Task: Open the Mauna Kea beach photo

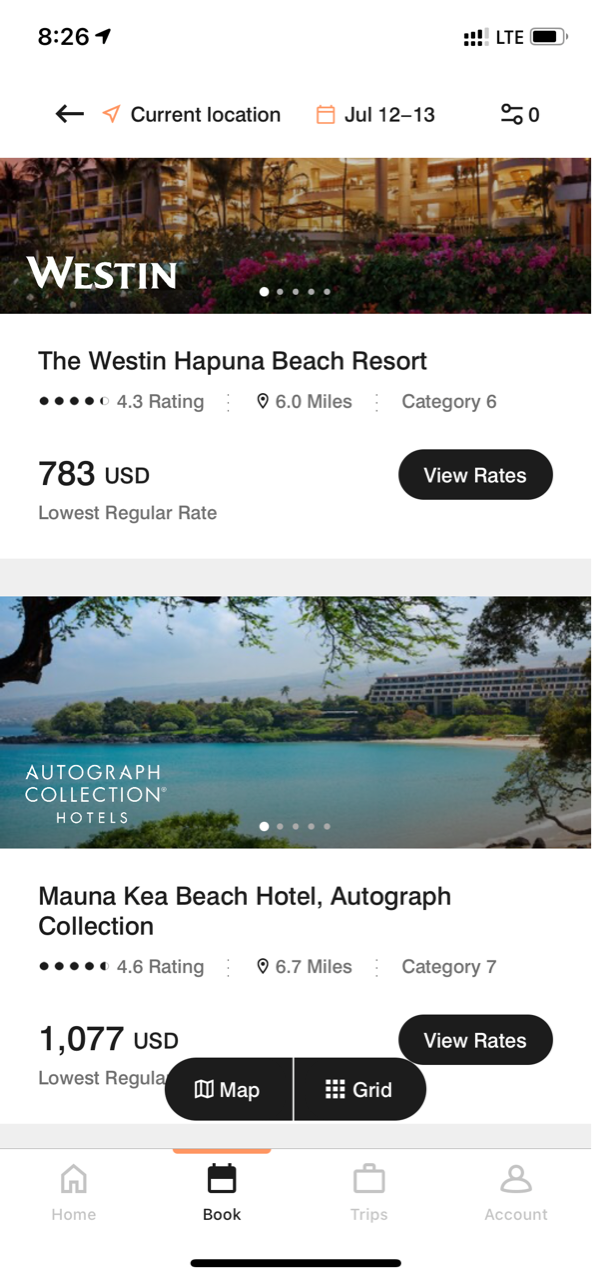Action: 296,722
